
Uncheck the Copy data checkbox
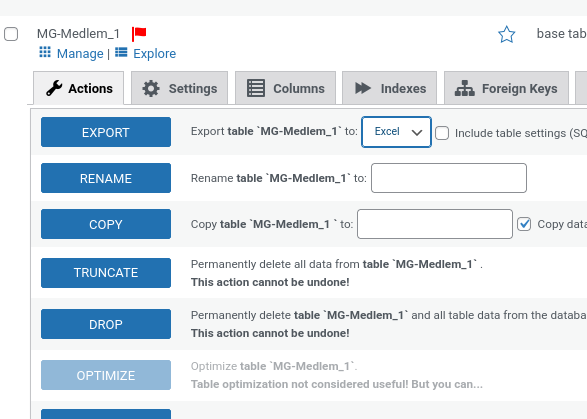point(524,224)
